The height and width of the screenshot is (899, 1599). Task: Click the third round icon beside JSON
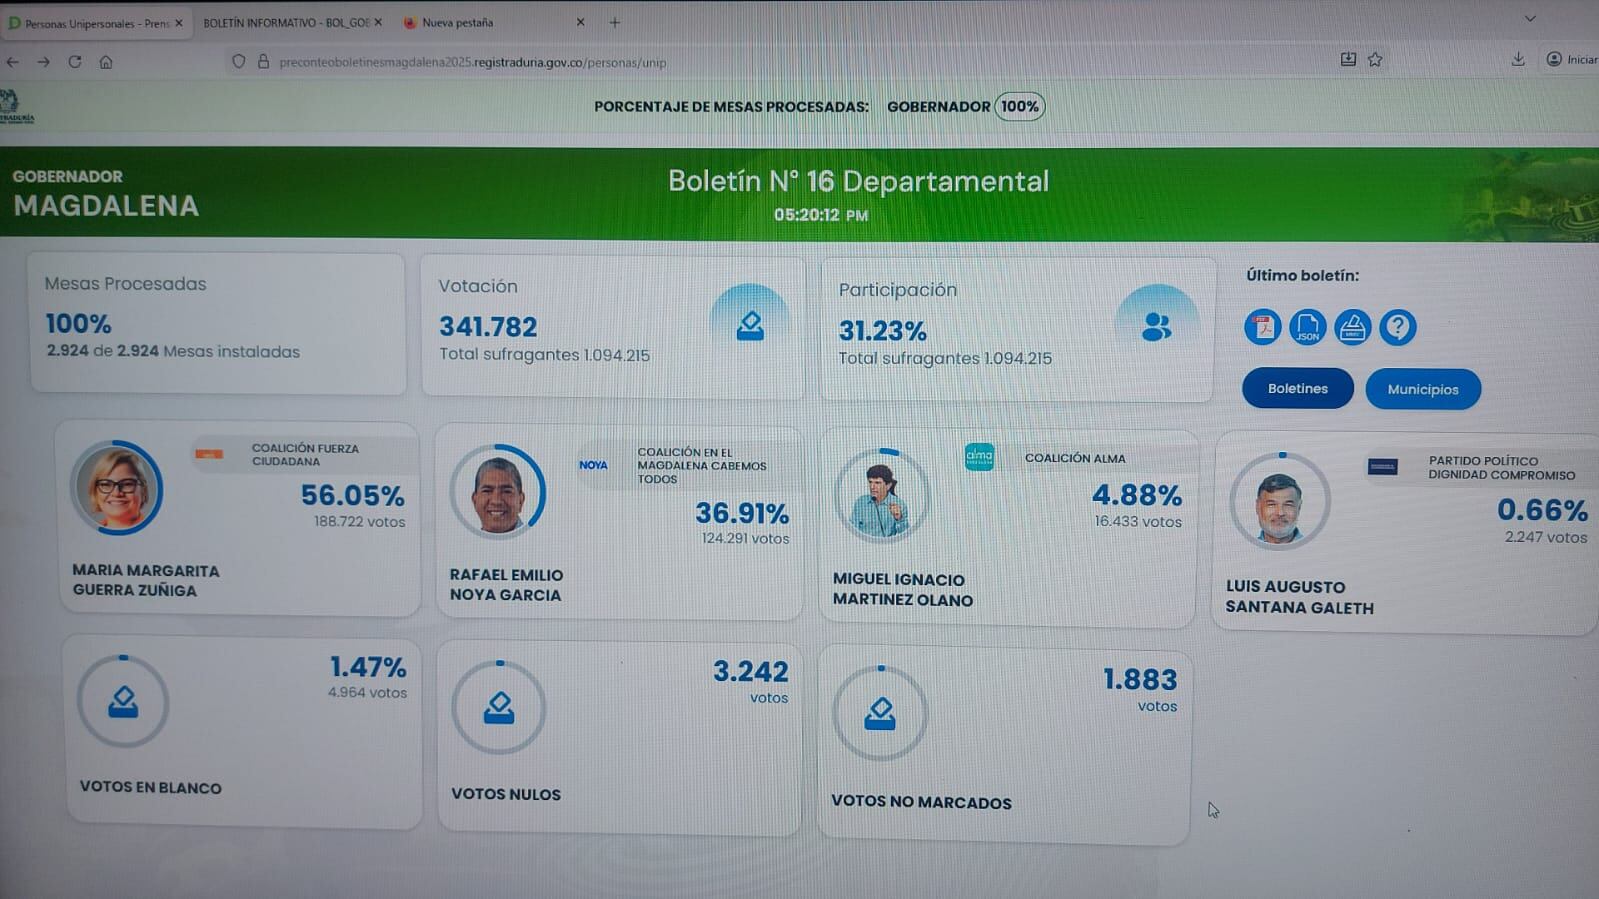(x=1352, y=327)
